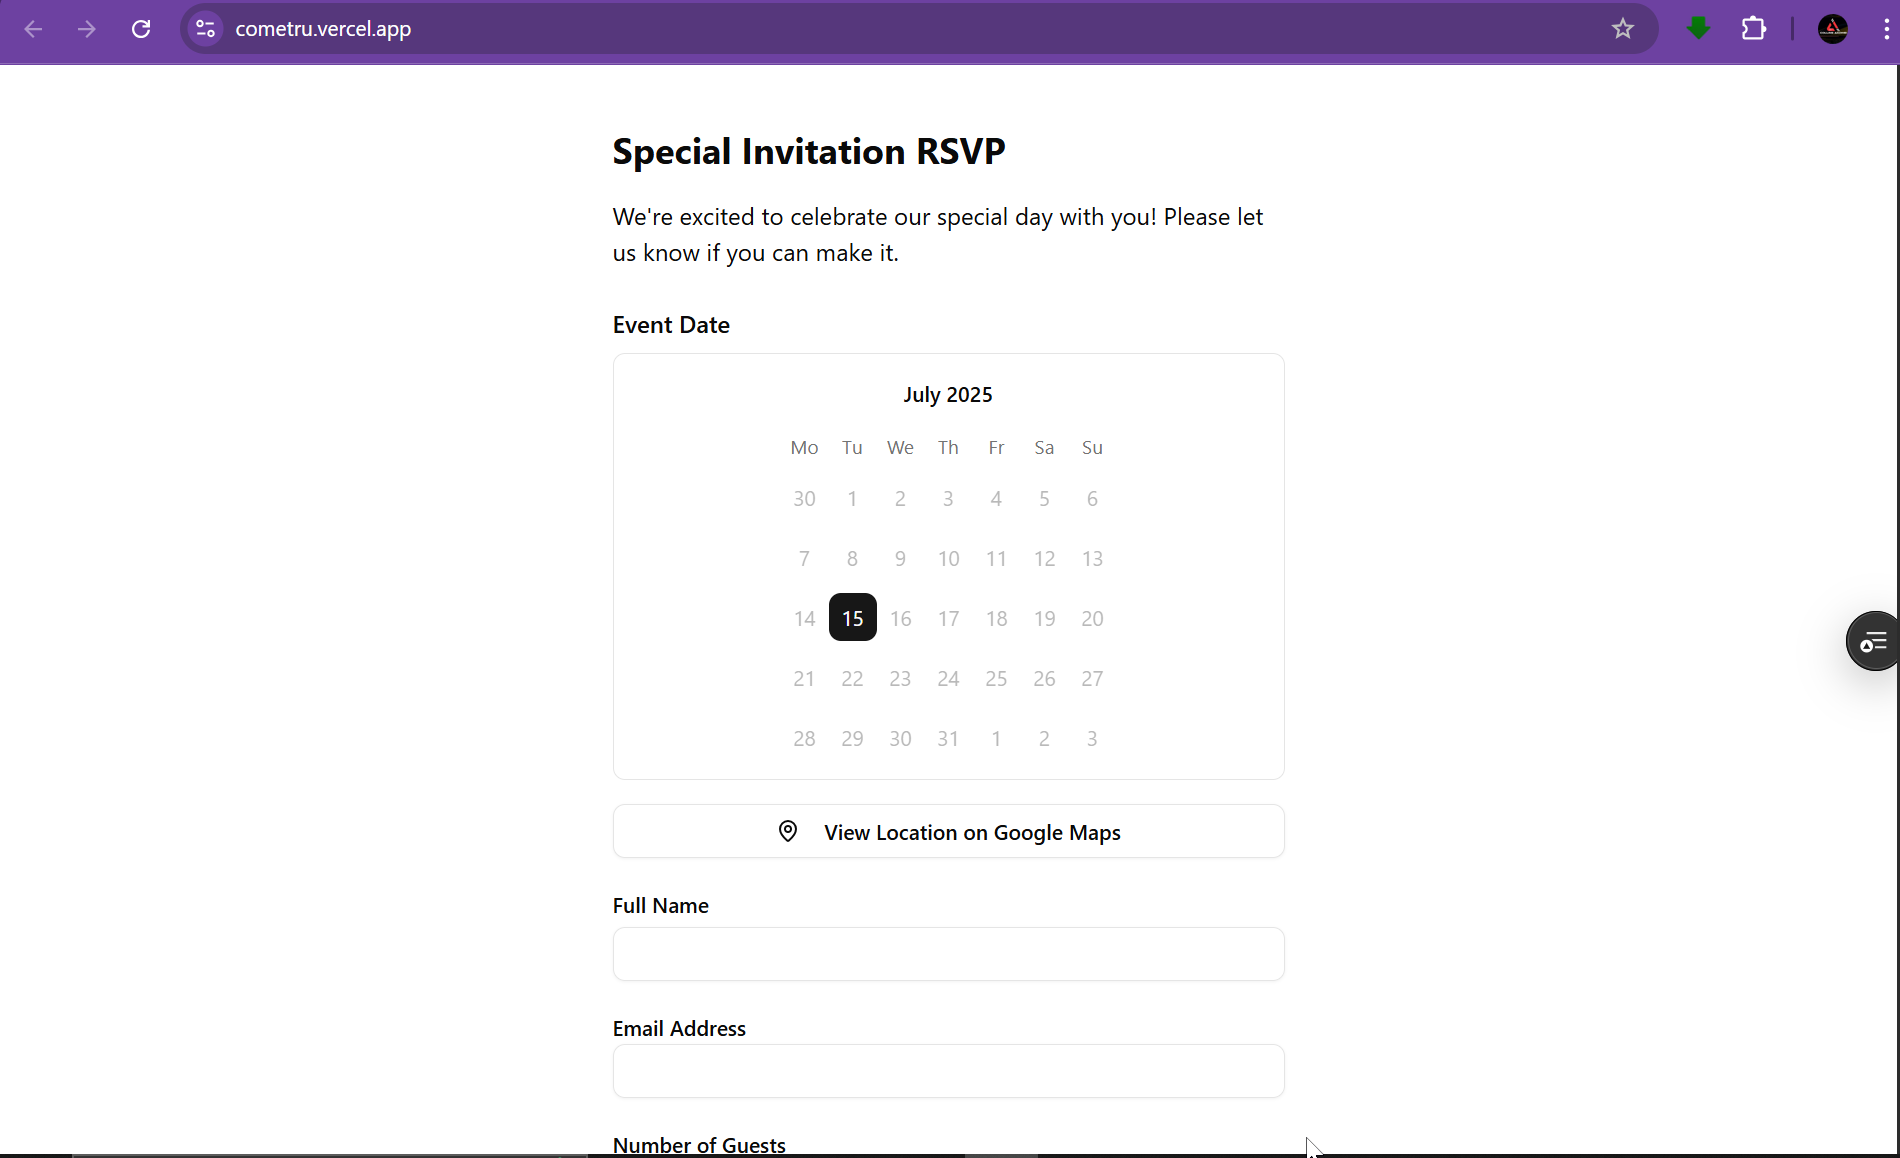Pick July 22 in the calendar
Image resolution: width=1900 pixels, height=1158 pixels.
[x=852, y=679]
